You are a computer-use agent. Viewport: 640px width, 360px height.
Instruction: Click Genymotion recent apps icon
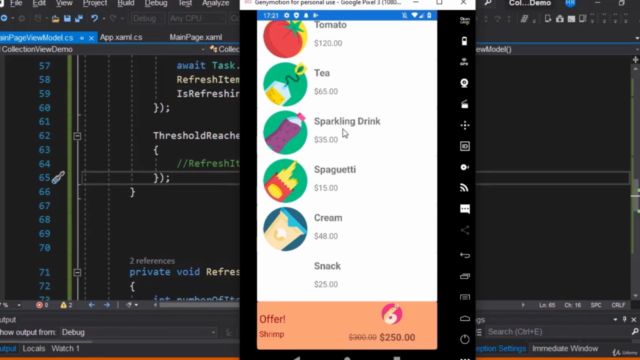[x=464, y=276]
